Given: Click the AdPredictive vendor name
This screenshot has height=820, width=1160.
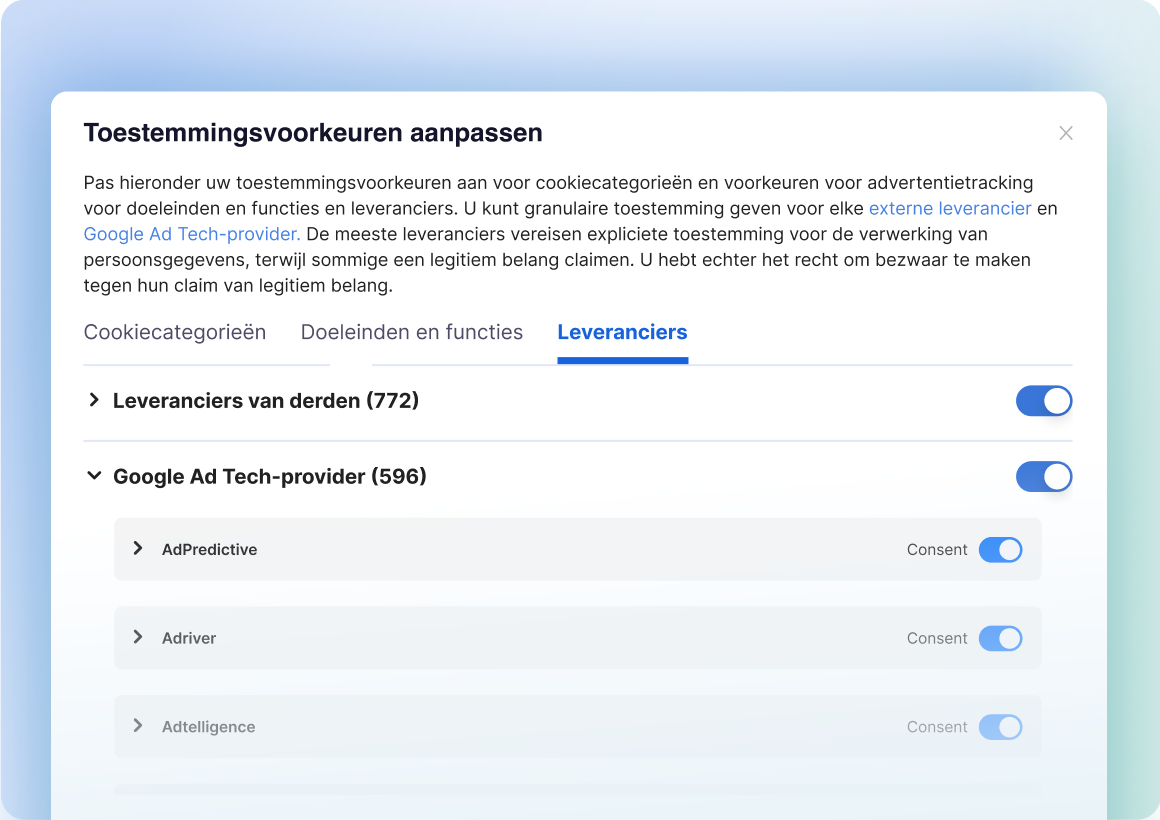Looking at the screenshot, I should click(x=209, y=549).
